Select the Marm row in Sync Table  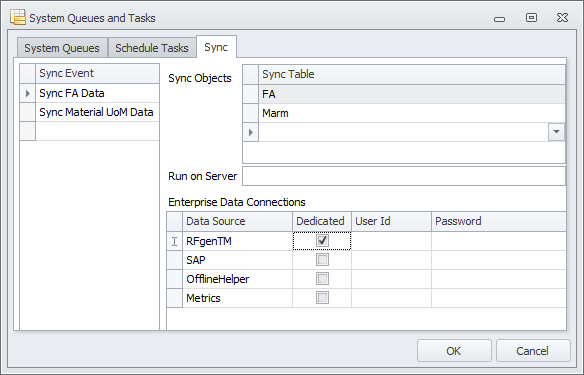412,113
